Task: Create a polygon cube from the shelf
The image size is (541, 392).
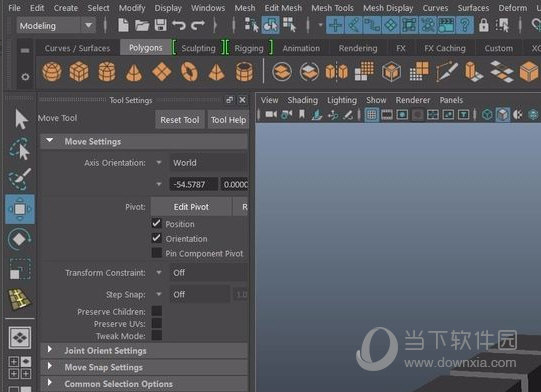Action: pyautogui.click(x=79, y=72)
